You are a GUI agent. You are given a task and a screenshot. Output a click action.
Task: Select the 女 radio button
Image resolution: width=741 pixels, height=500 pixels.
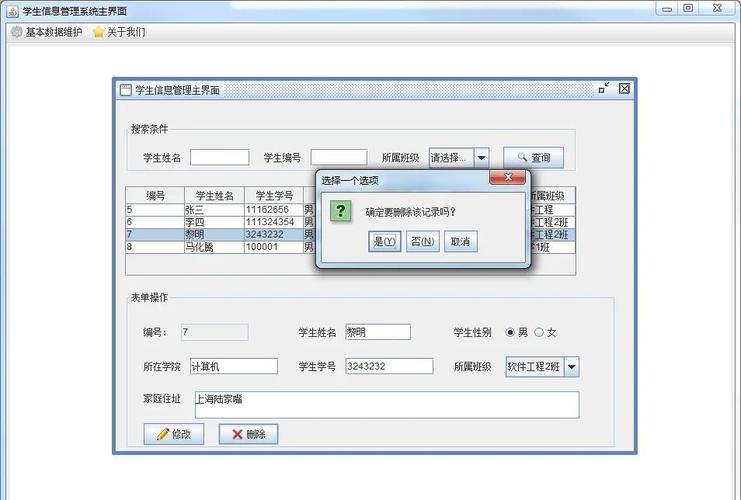coord(539,332)
